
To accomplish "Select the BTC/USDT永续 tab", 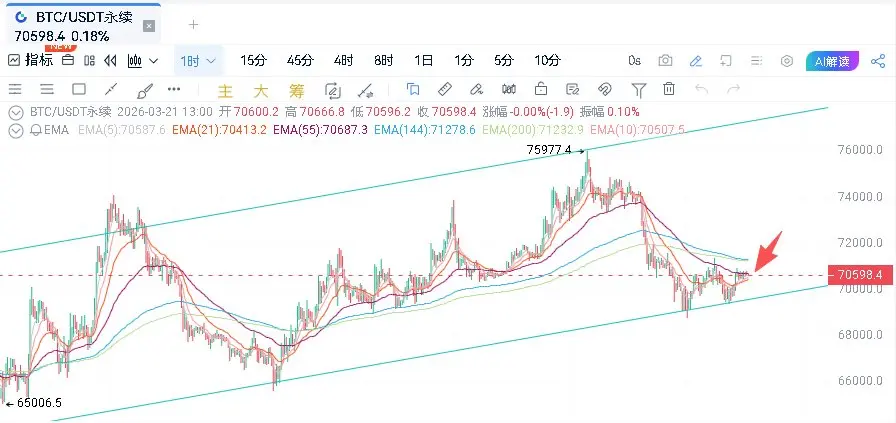I will (x=81, y=23).
